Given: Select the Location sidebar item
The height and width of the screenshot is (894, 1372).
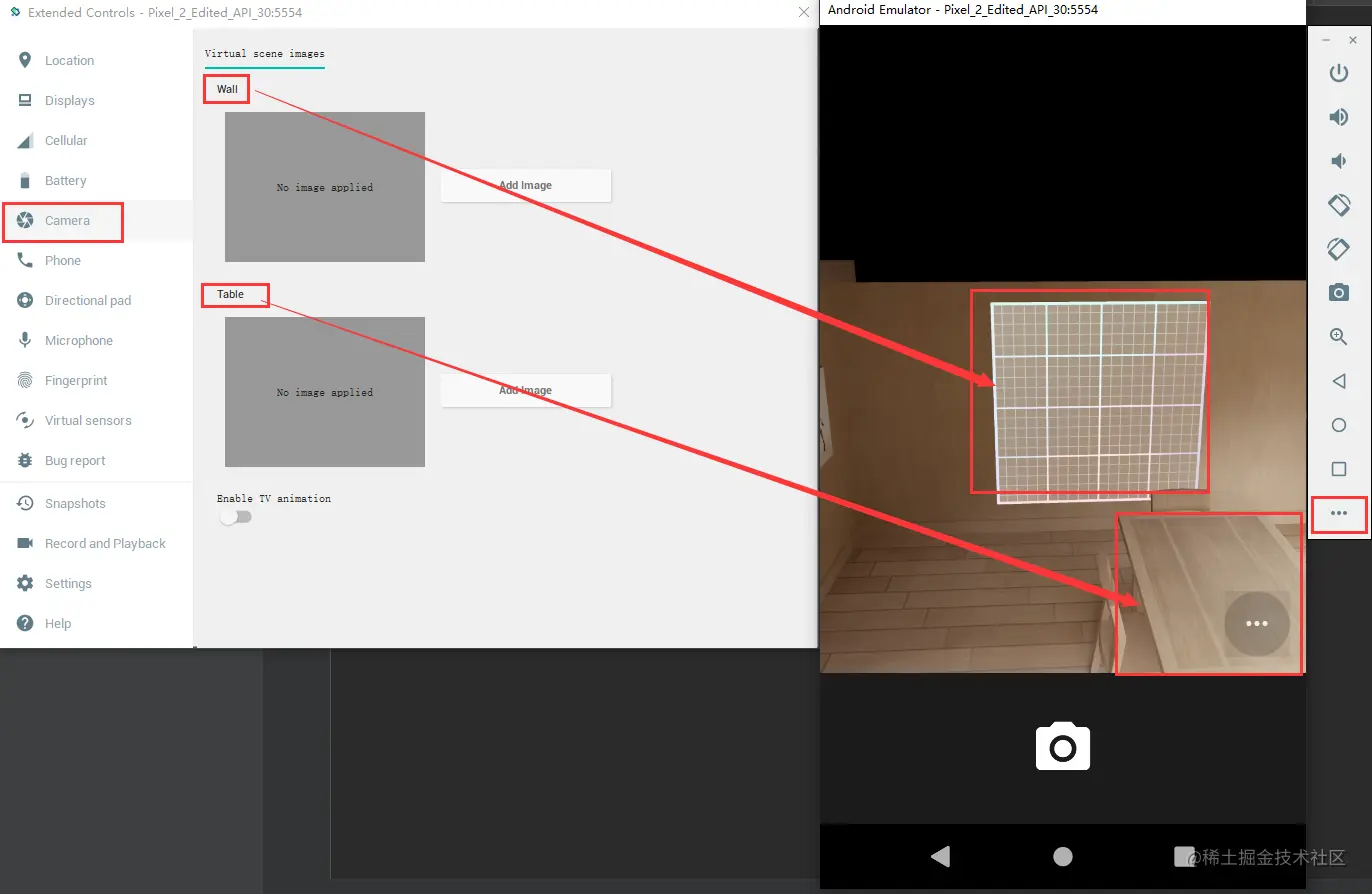Looking at the screenshot, I should pyautogui.click(x=67, y=60).
